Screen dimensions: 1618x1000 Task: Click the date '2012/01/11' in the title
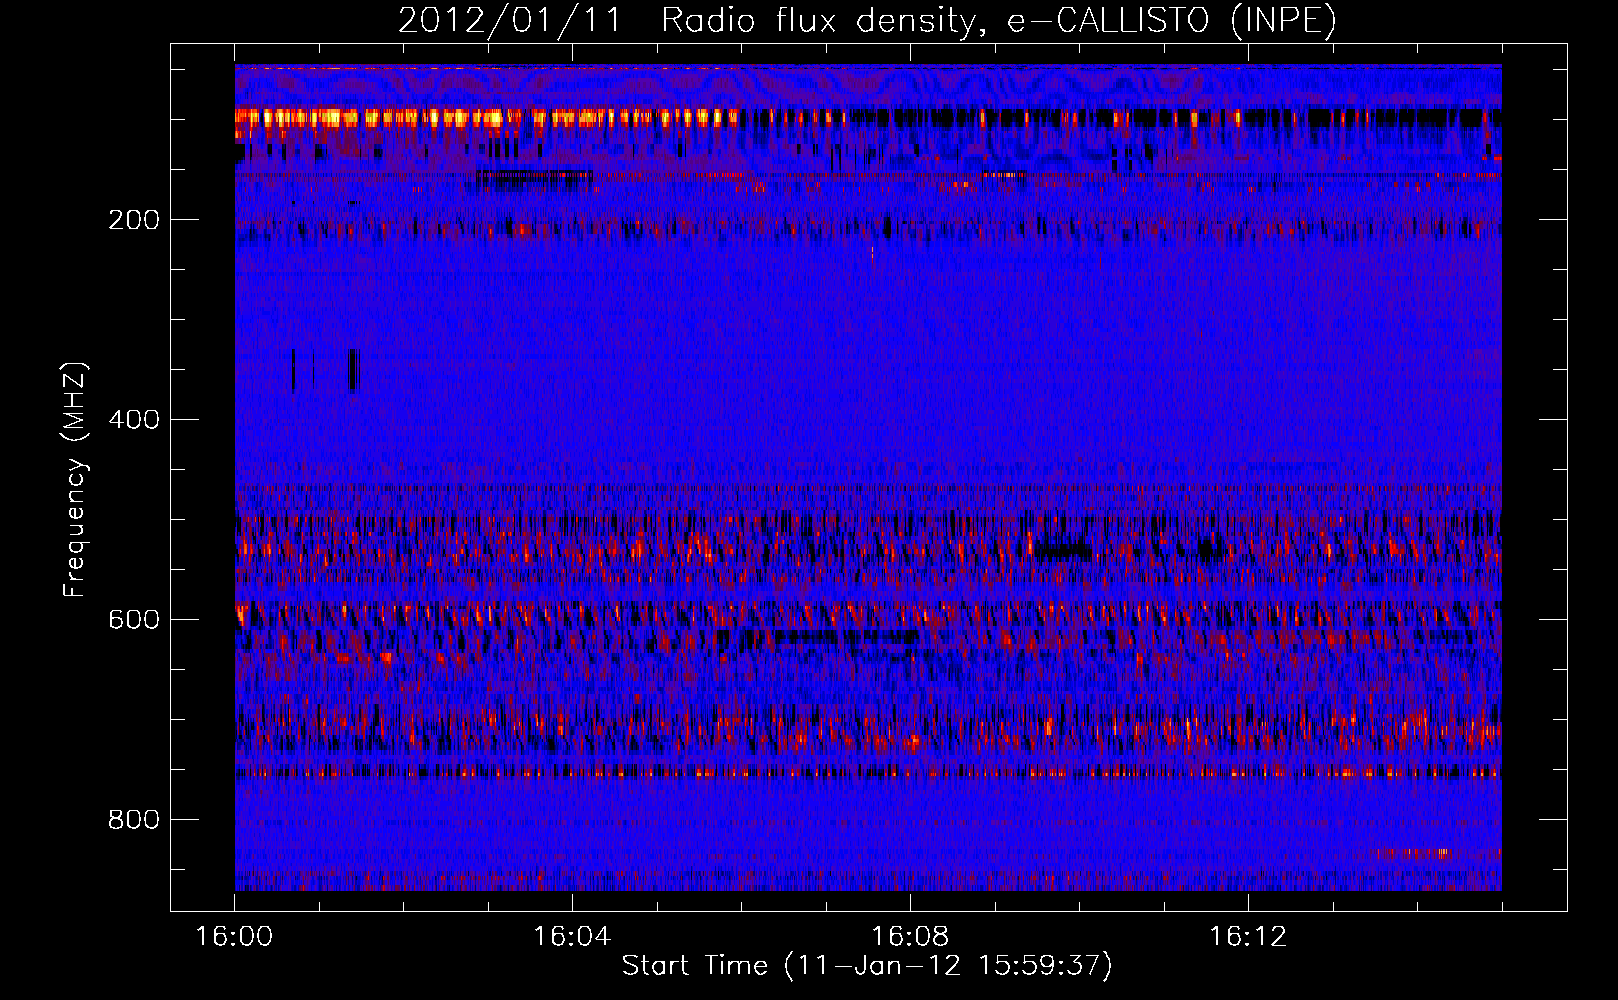pyautogui.click(x=510, y=20)
